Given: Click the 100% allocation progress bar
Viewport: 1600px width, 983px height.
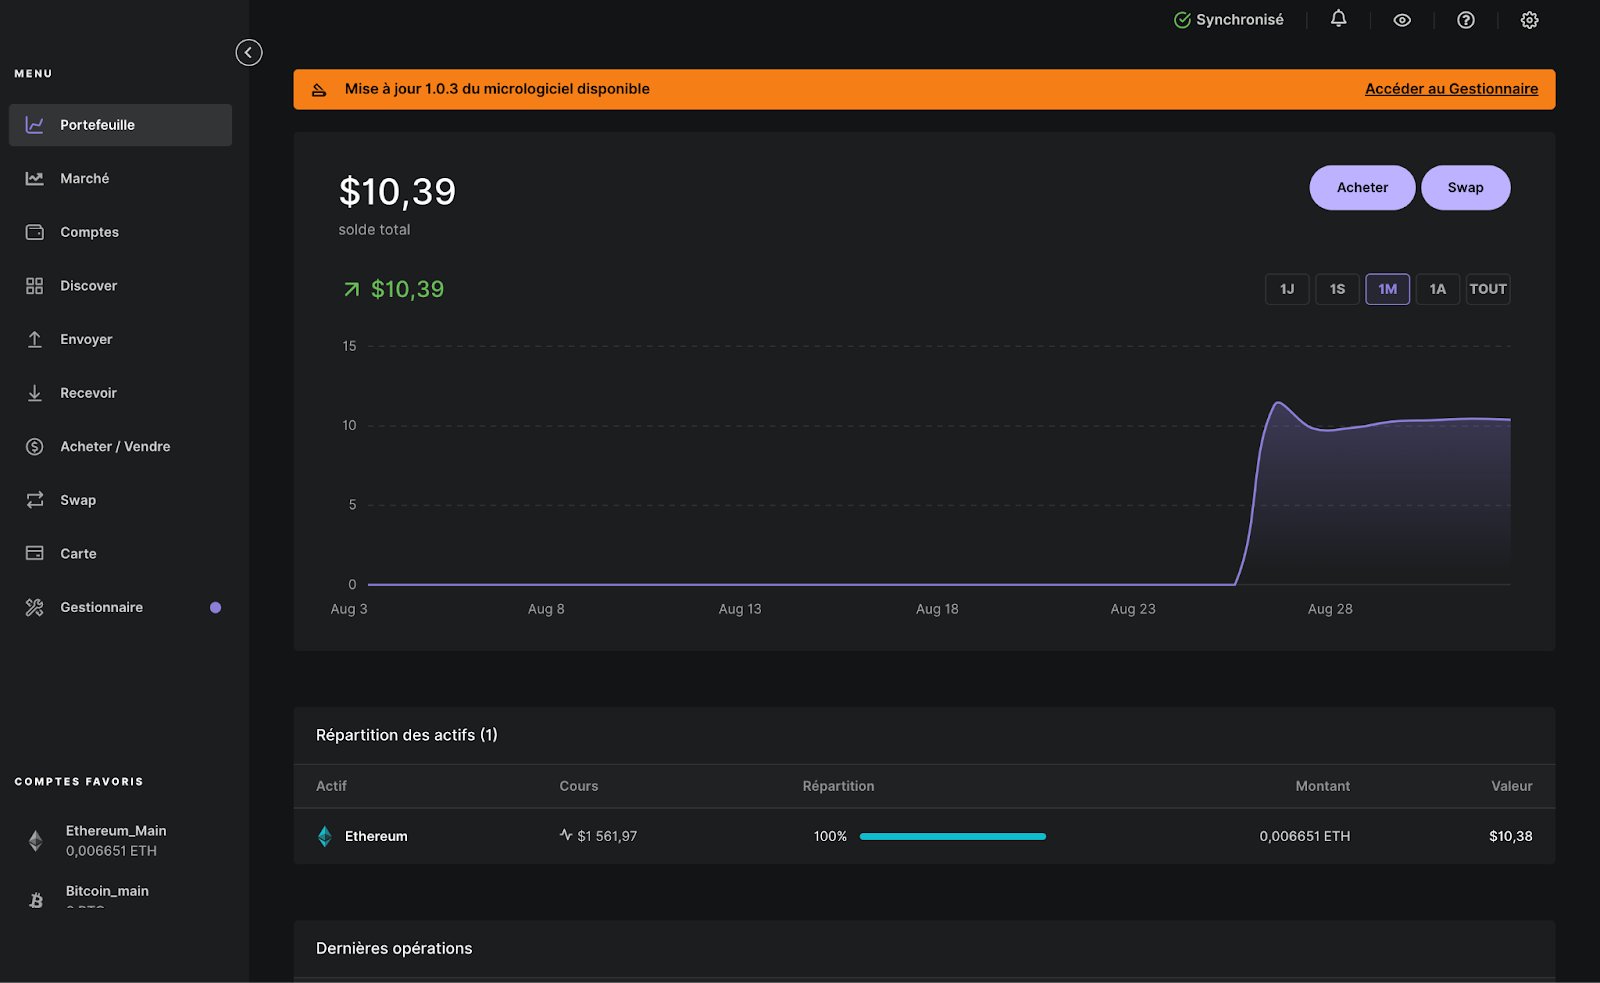Looking at the screenshot, I should [953, 836].
